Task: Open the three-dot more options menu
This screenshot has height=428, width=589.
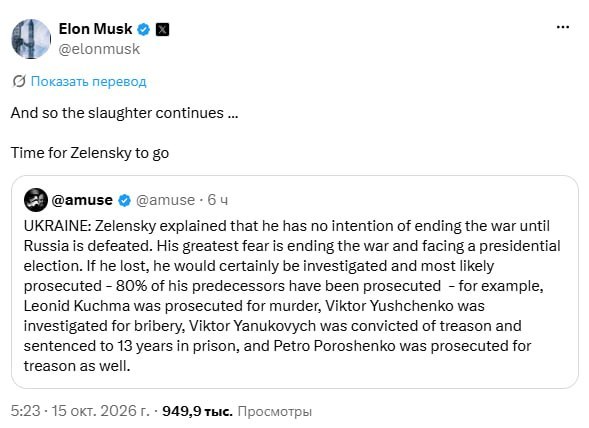Action: click(563, 27)
